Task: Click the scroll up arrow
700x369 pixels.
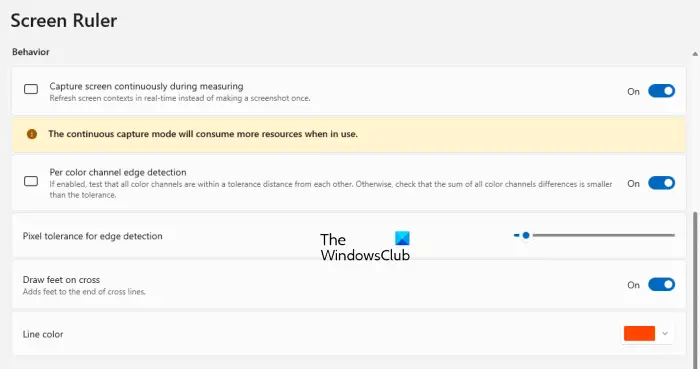Action: point(695,54)
